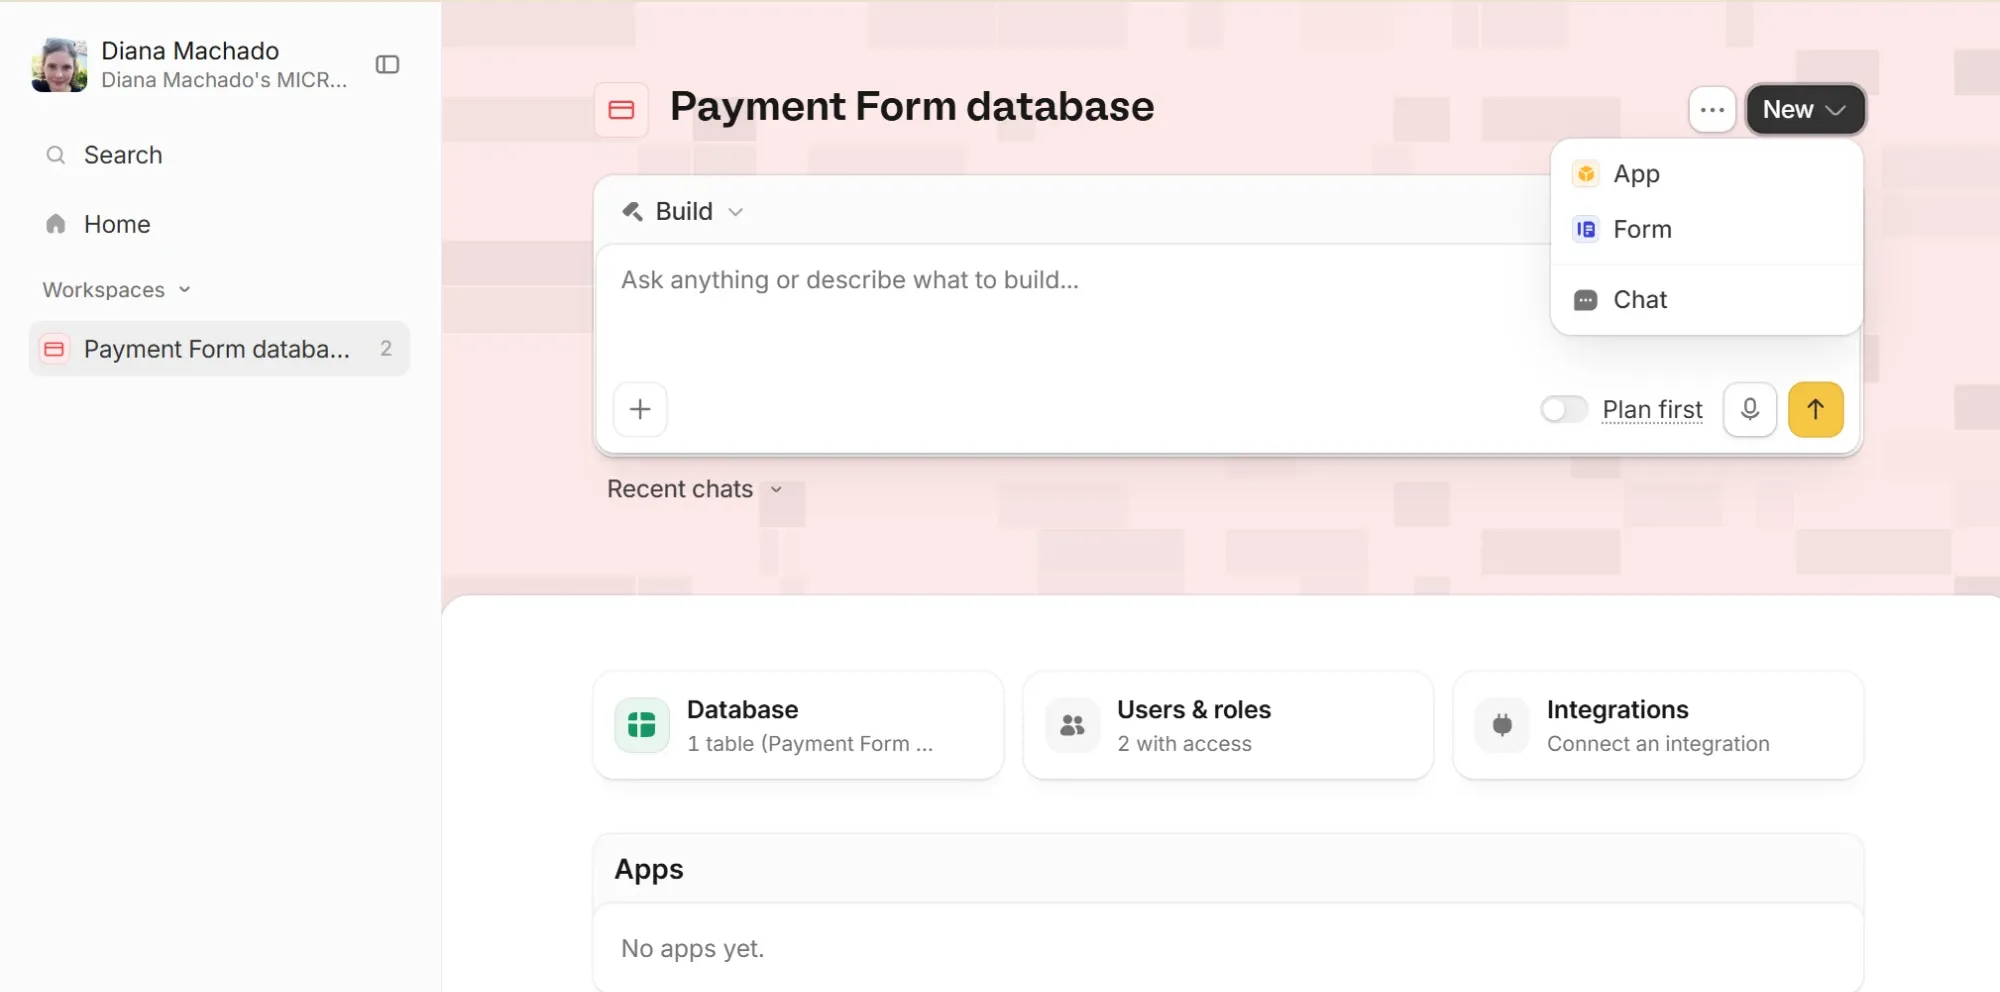Choose Chat from the New menu
2000x992 pixels.
pos(1706,300)
